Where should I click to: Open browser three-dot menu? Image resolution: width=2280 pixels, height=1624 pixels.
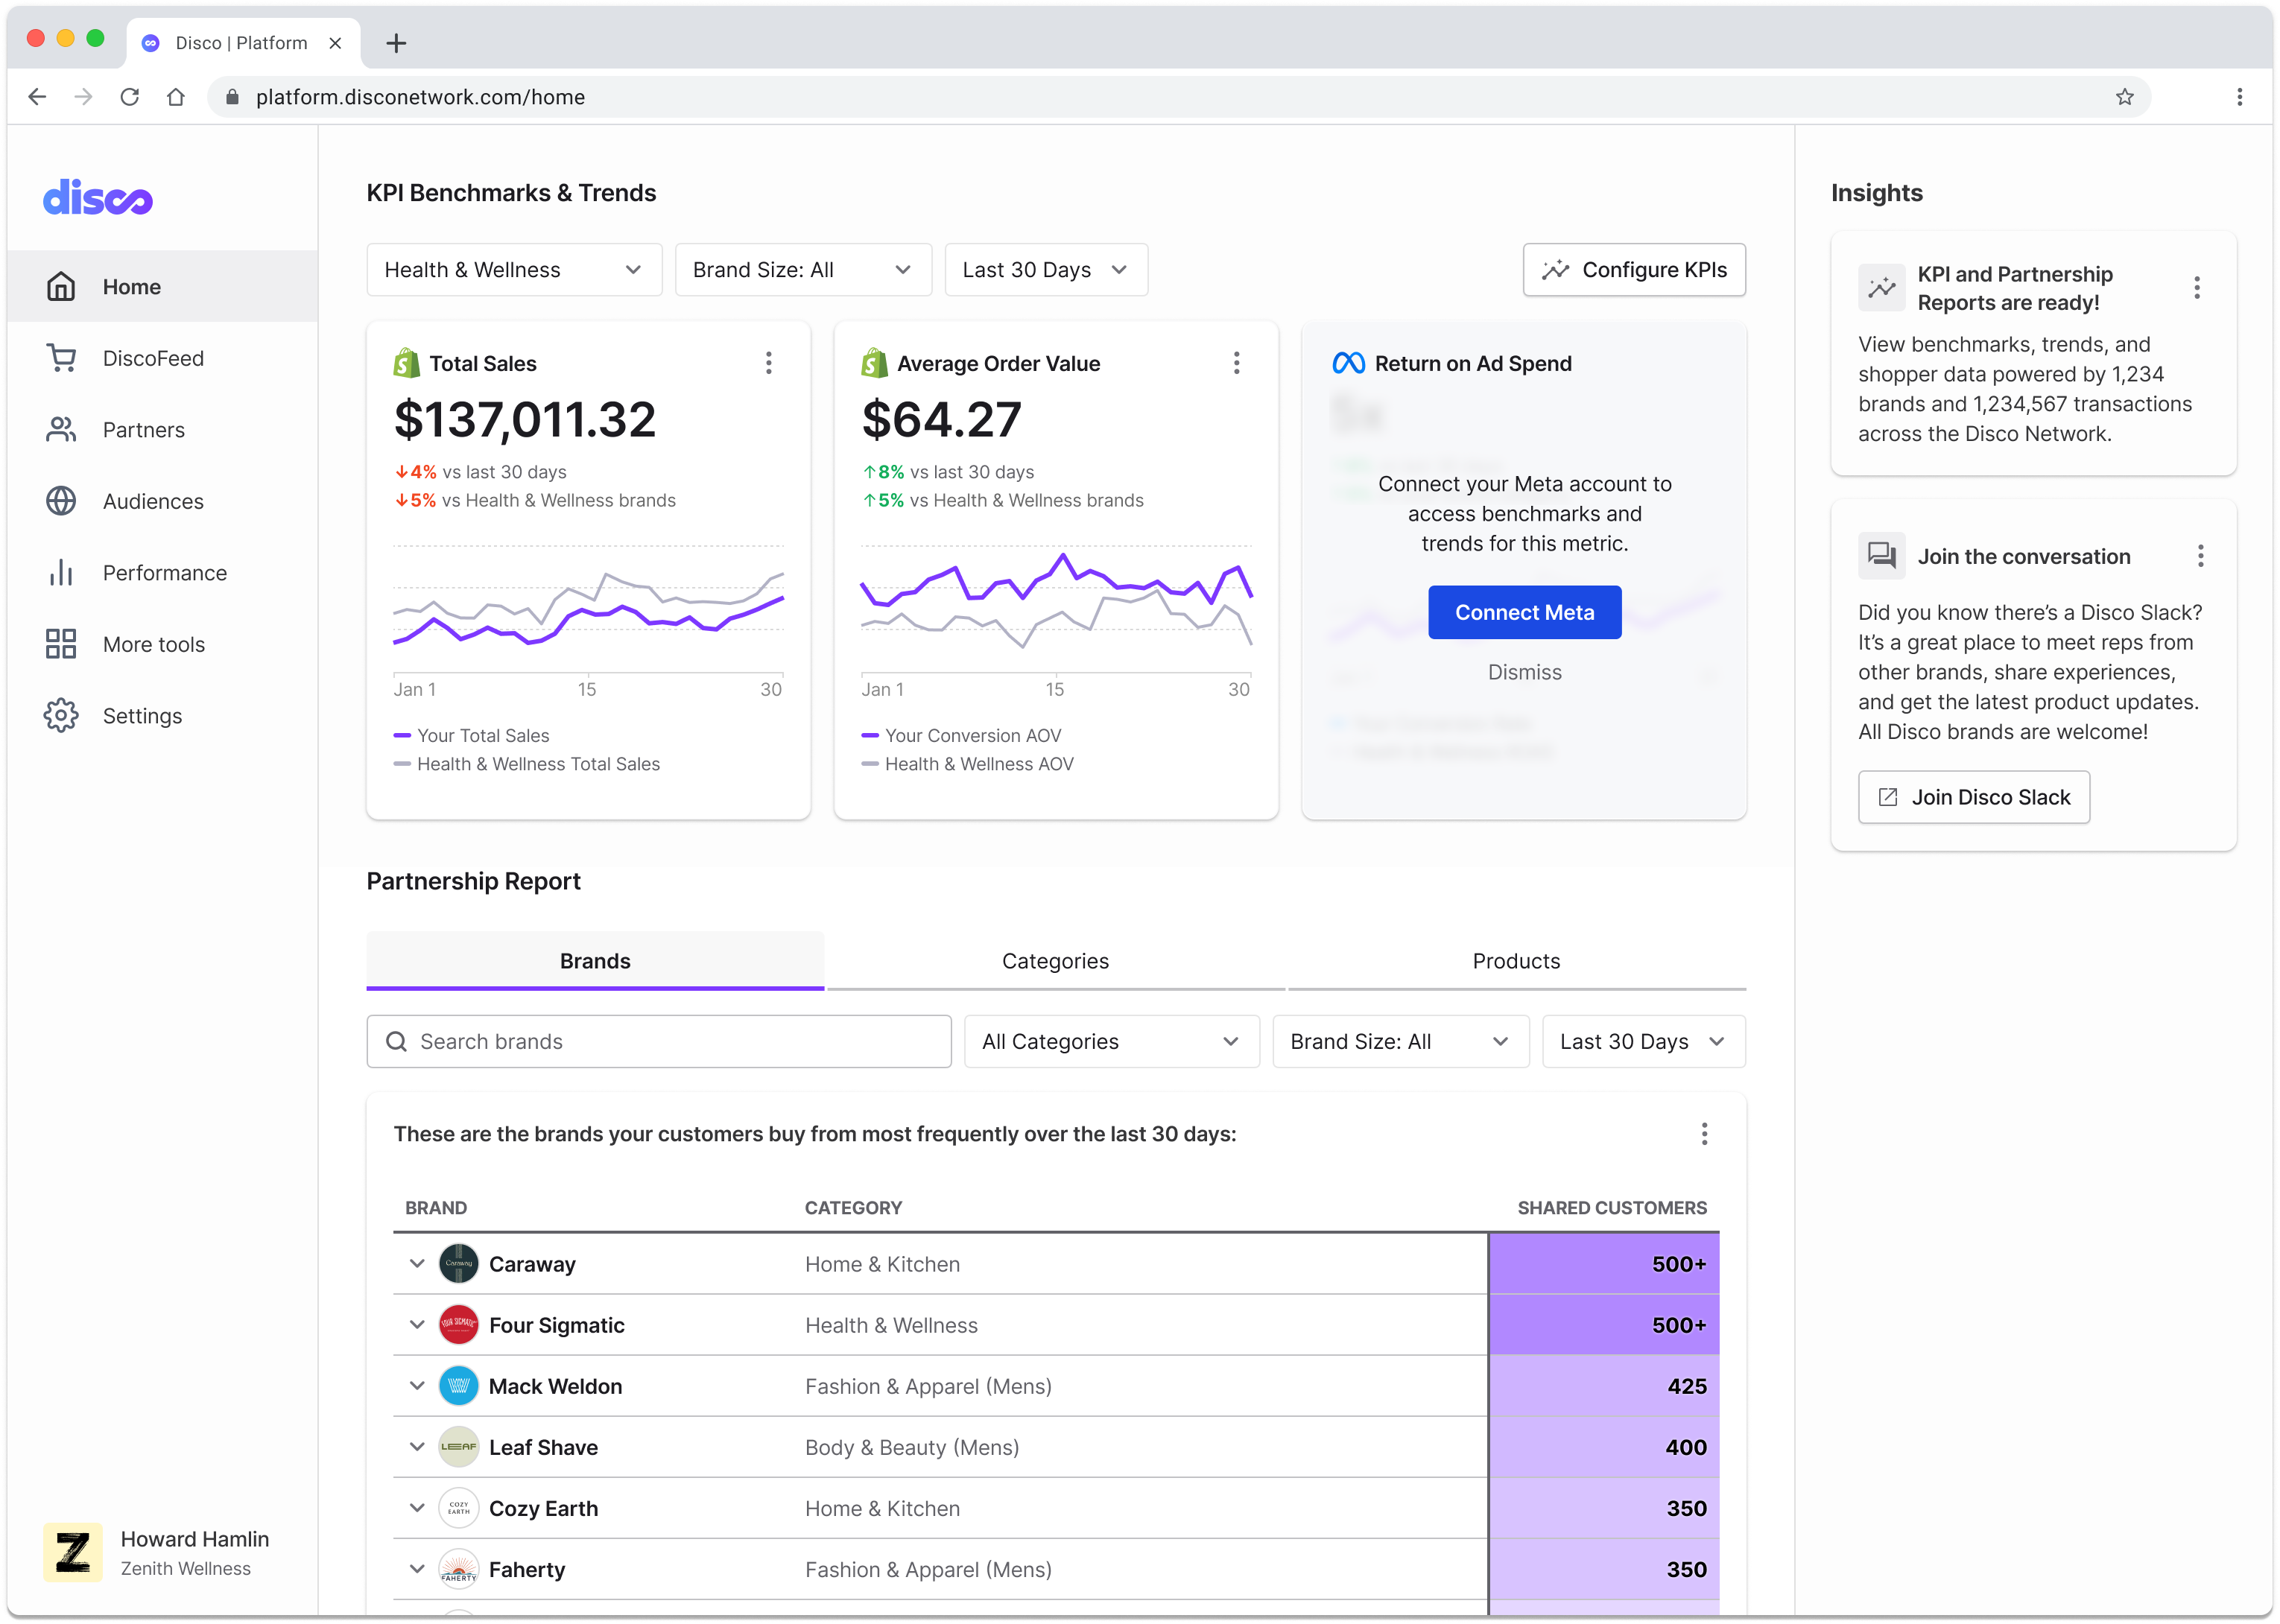click(x=2240, y=97)
